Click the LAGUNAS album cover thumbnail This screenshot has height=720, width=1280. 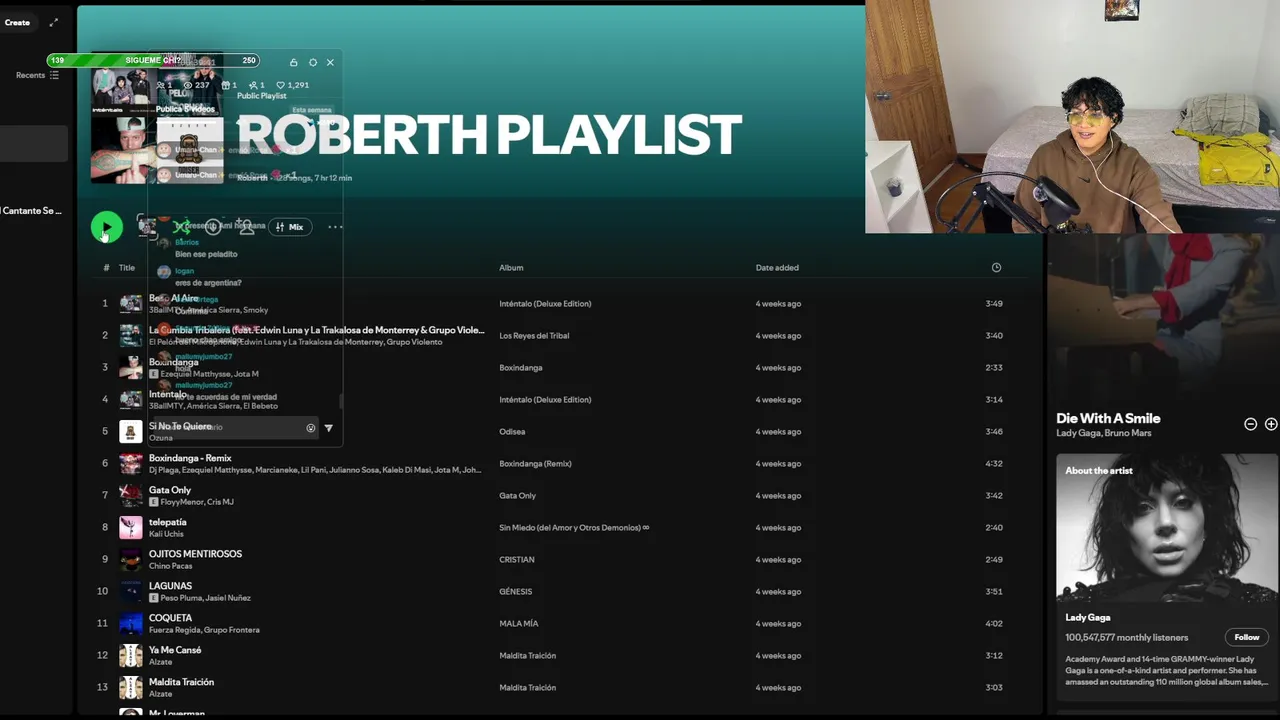tap(131, 591)
